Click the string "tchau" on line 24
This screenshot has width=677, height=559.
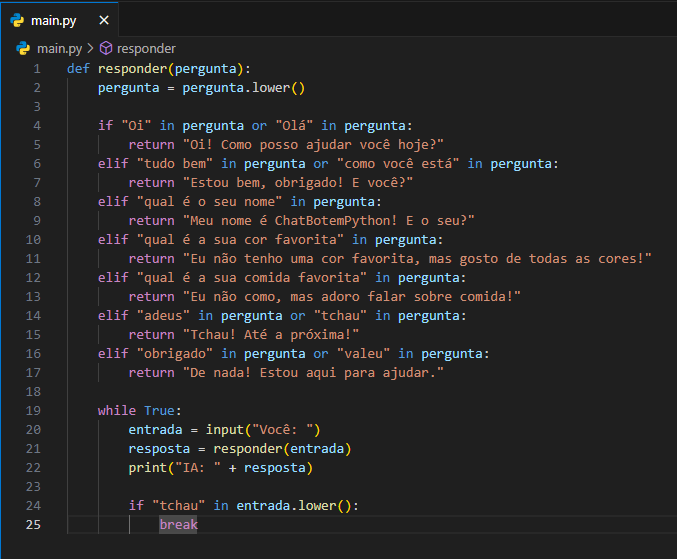click(179, 505)
